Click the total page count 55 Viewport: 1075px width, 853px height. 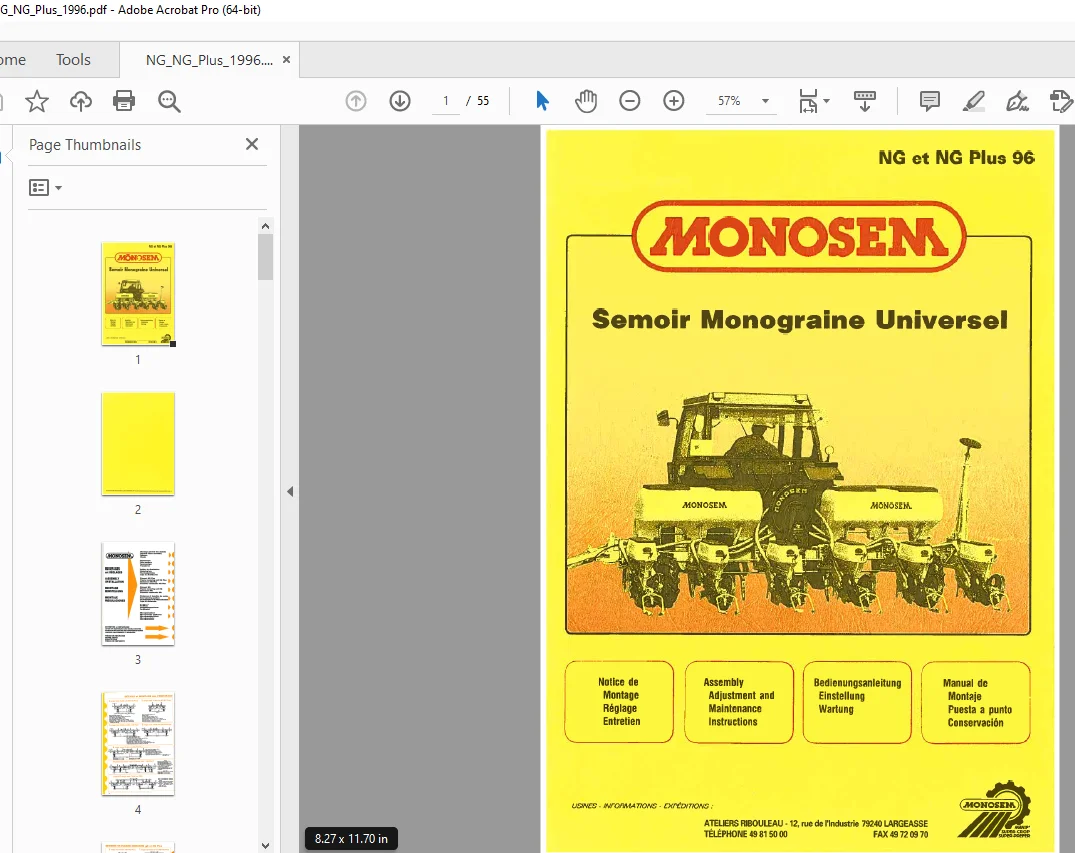(483, 101)
